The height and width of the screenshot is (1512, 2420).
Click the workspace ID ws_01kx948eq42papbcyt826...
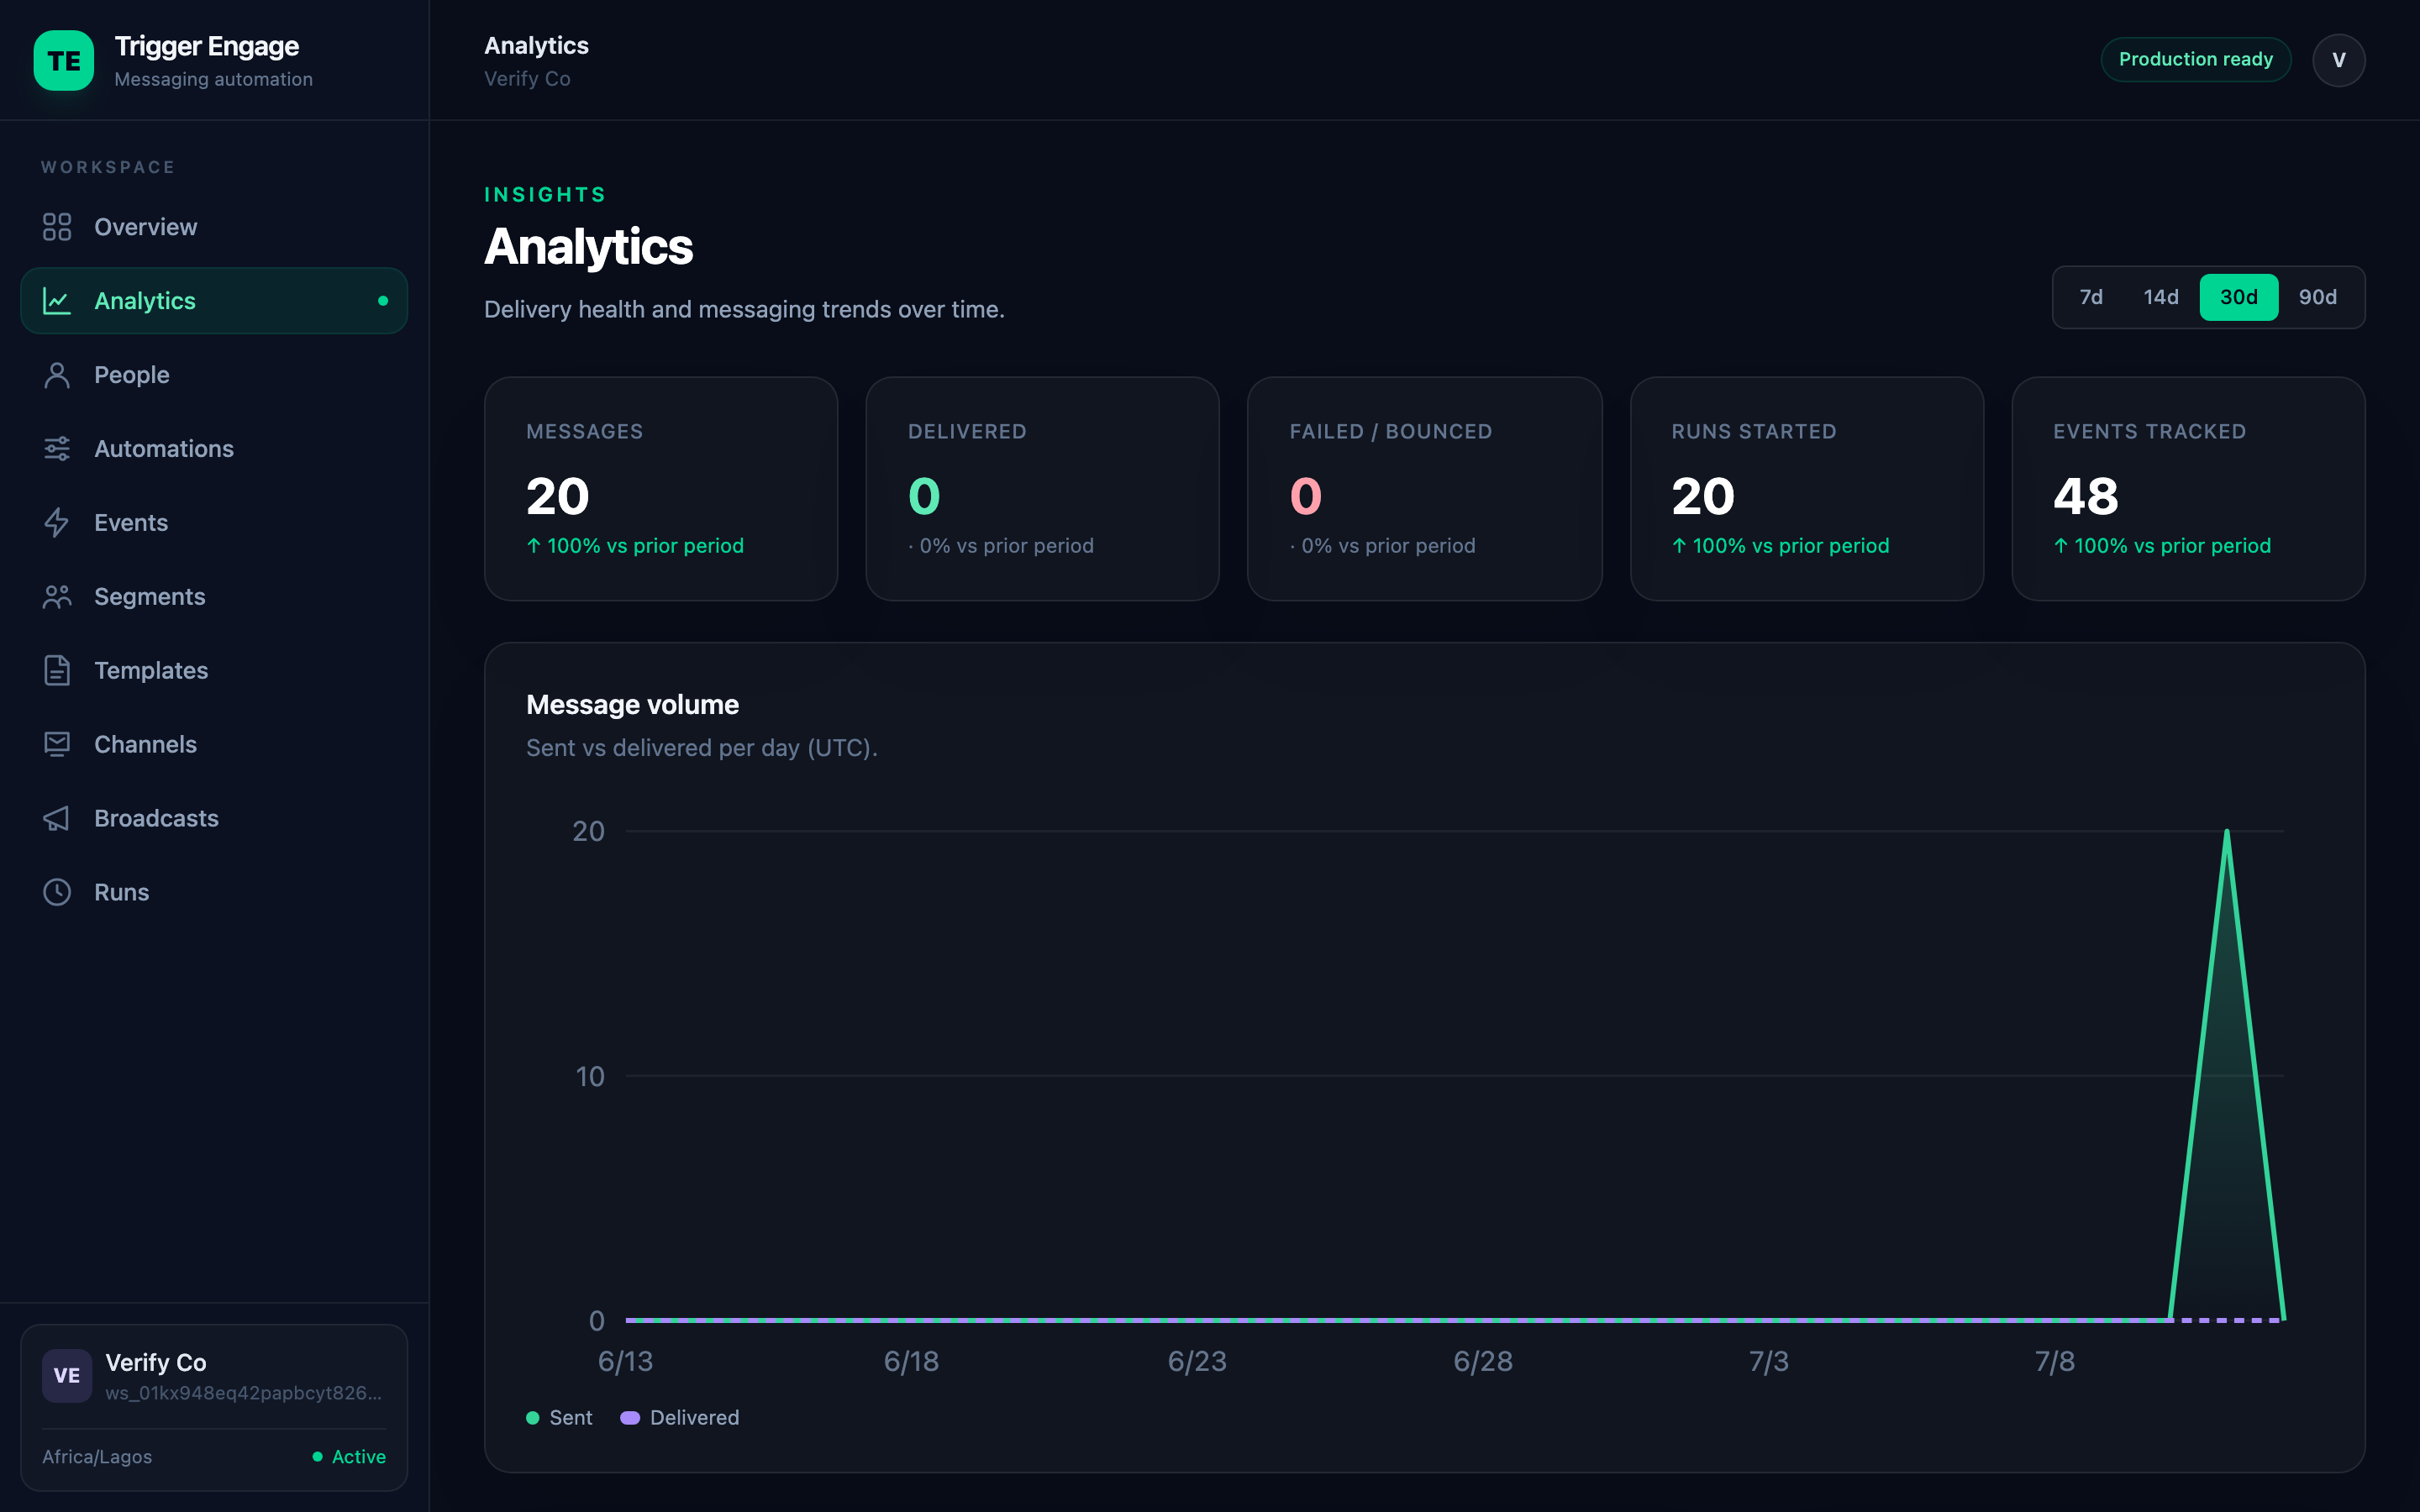pos(244,1393)
